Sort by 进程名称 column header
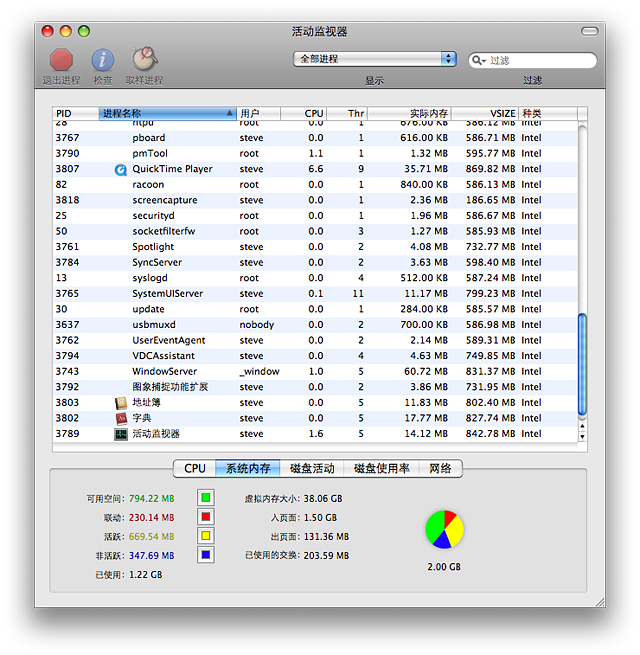Viewport: 640px width, 655px height. coord(168,113)
